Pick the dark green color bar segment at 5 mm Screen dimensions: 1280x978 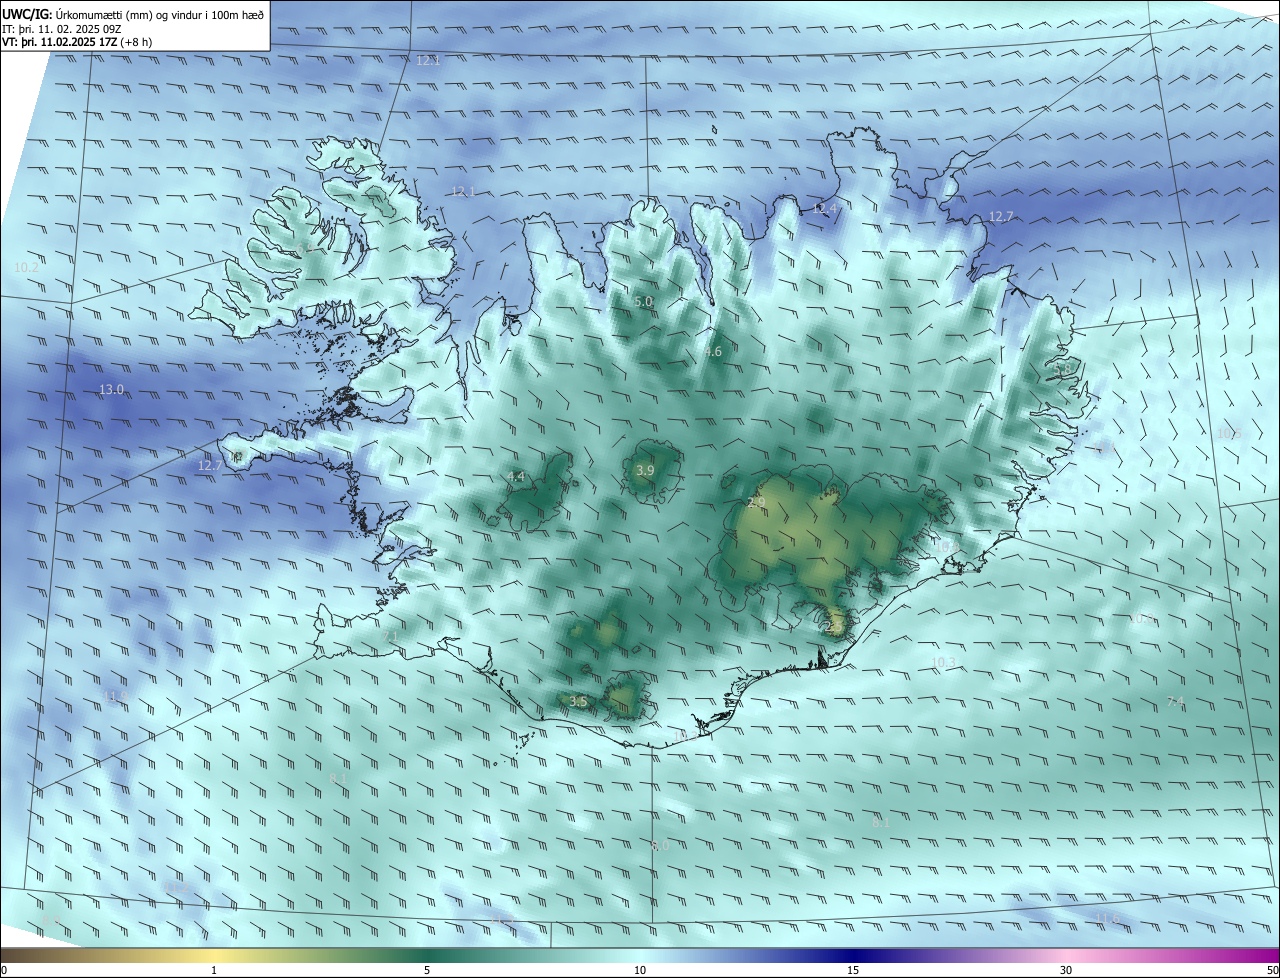coord(427,956)
